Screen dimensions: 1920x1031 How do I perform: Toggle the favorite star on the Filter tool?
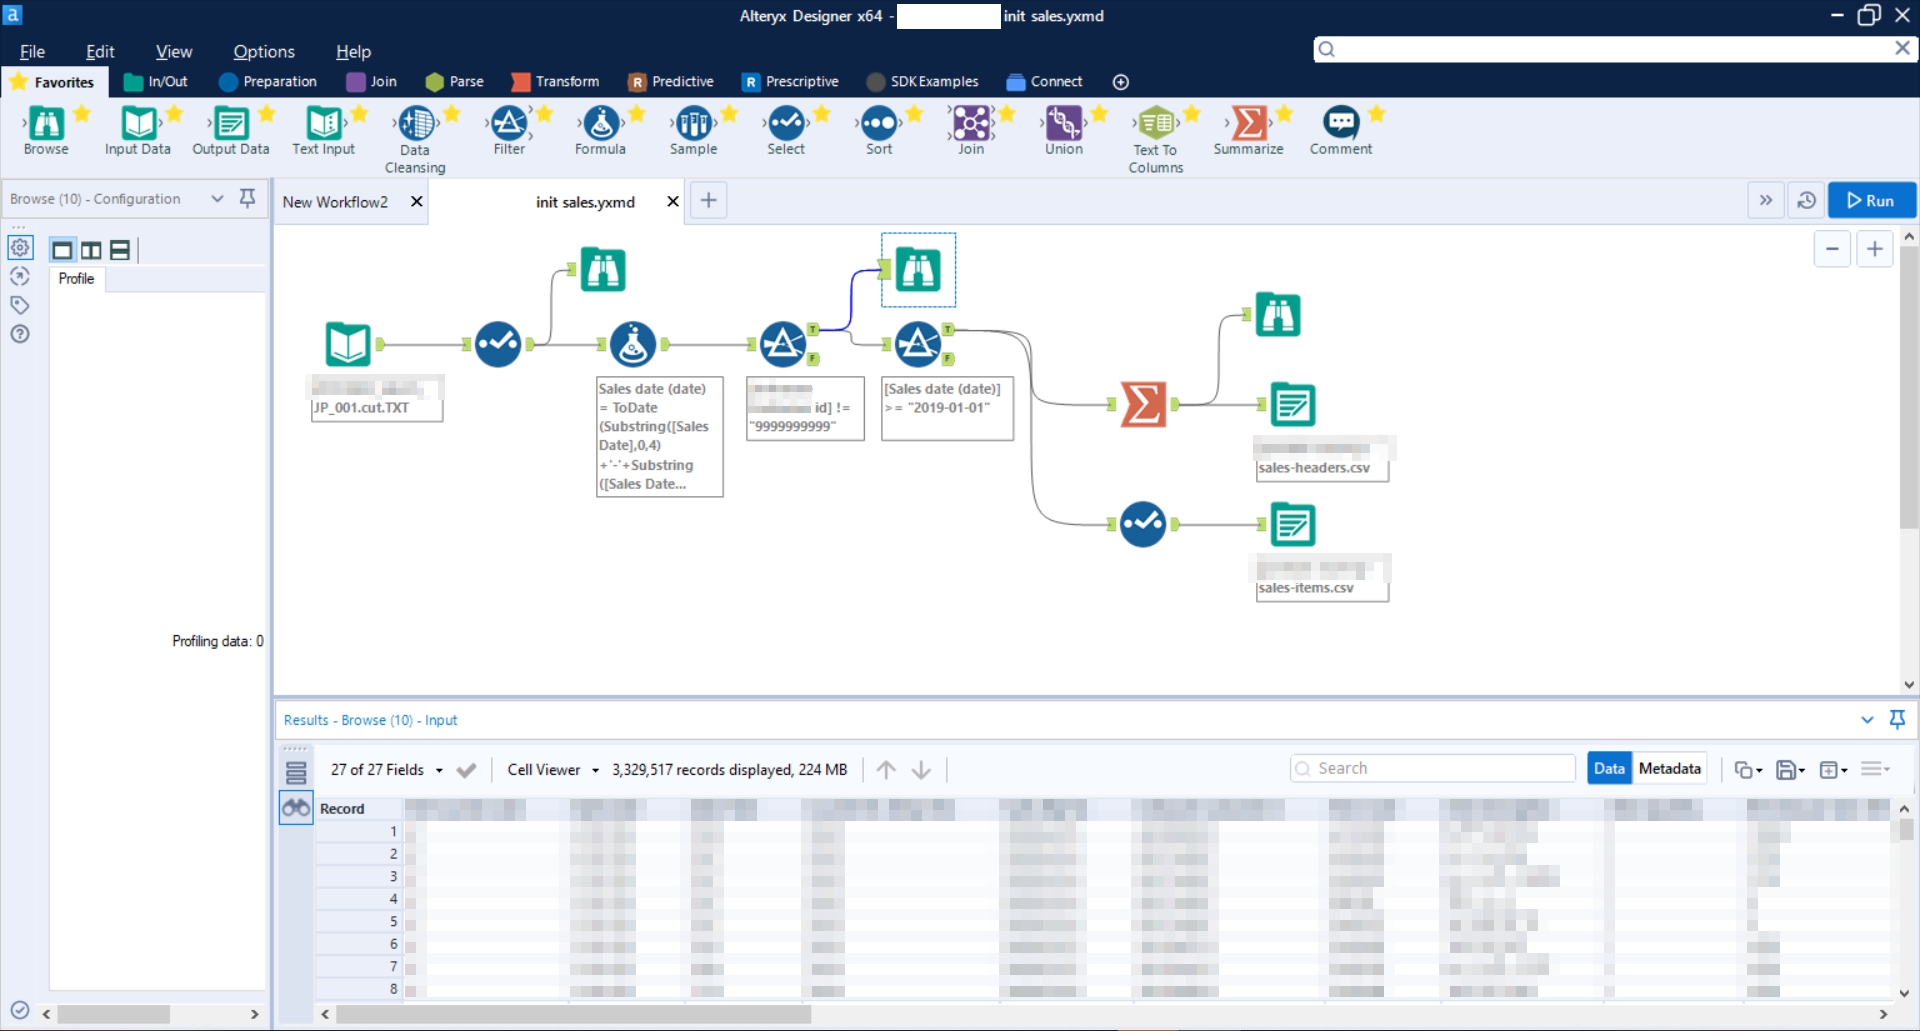[x=545, y=114]
